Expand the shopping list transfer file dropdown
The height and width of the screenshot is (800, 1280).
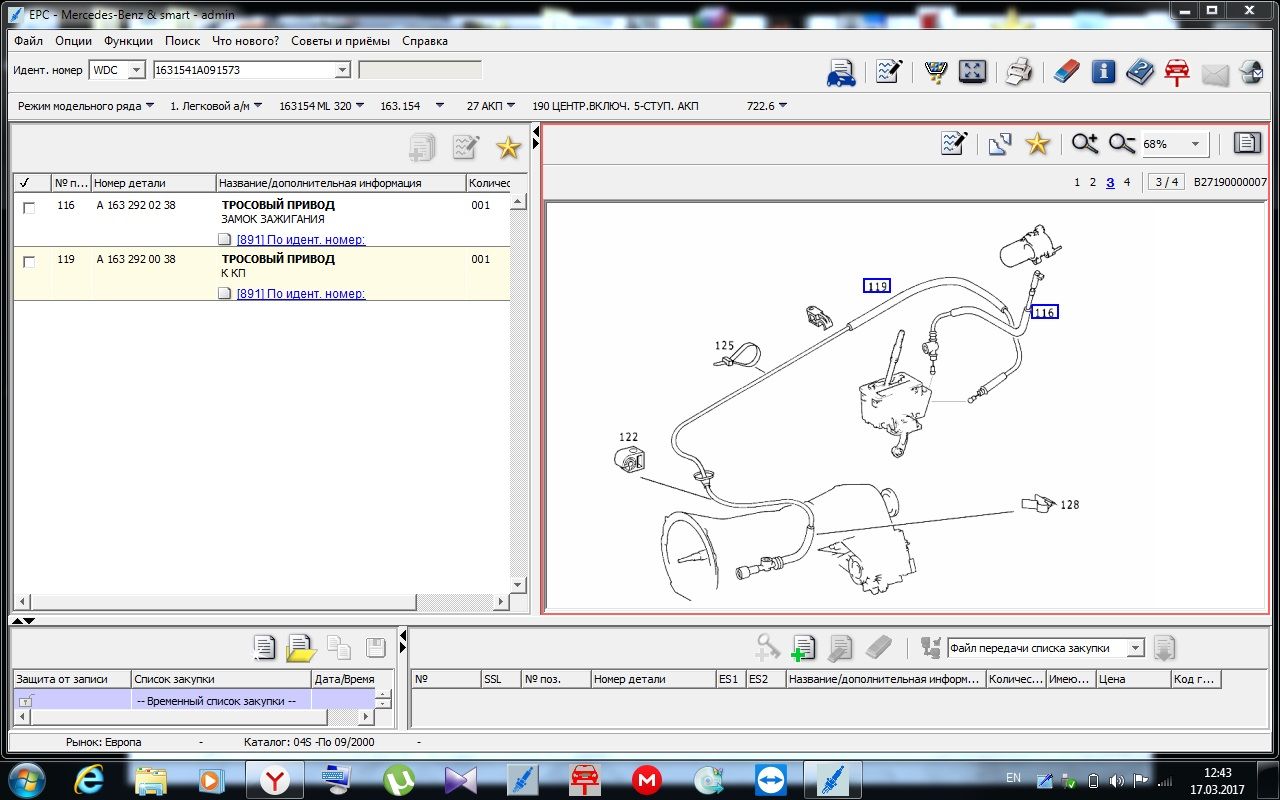(1135, 648)
